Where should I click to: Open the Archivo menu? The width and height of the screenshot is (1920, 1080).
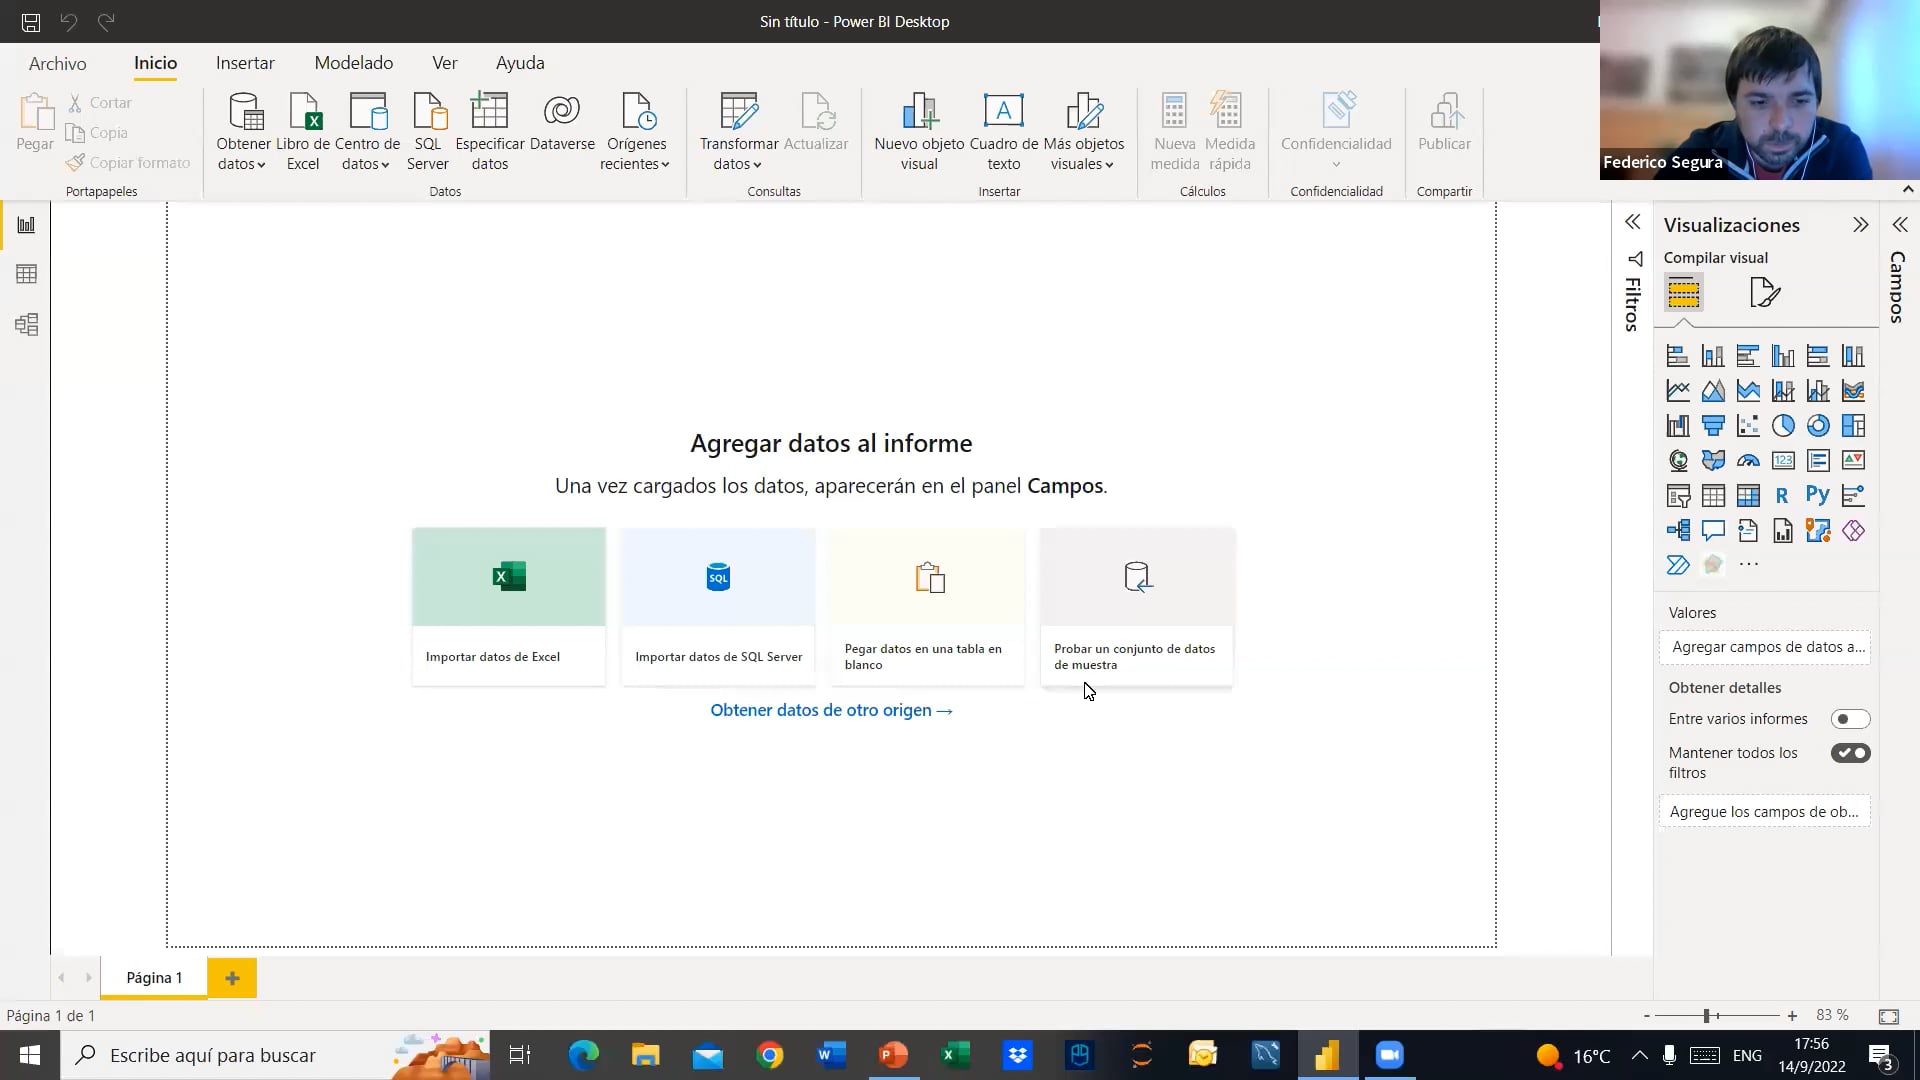click(x=57, y=63)
